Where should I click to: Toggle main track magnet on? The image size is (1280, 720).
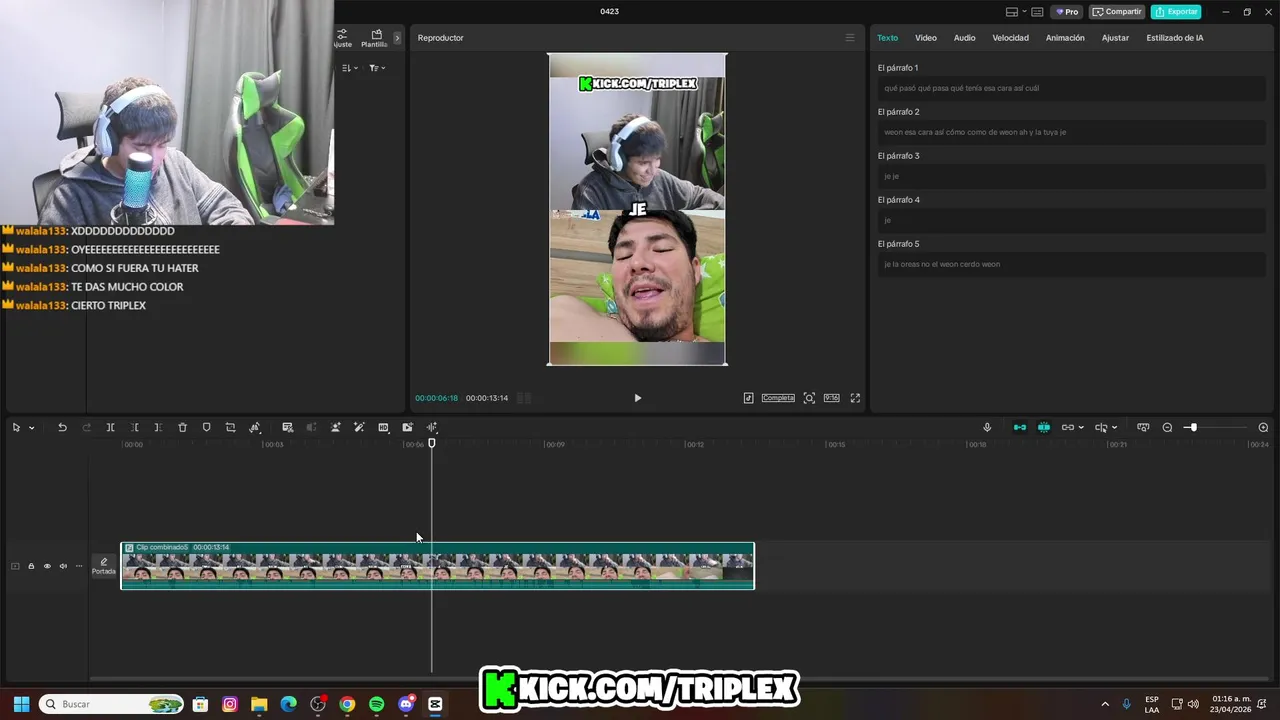point(1020,427)
